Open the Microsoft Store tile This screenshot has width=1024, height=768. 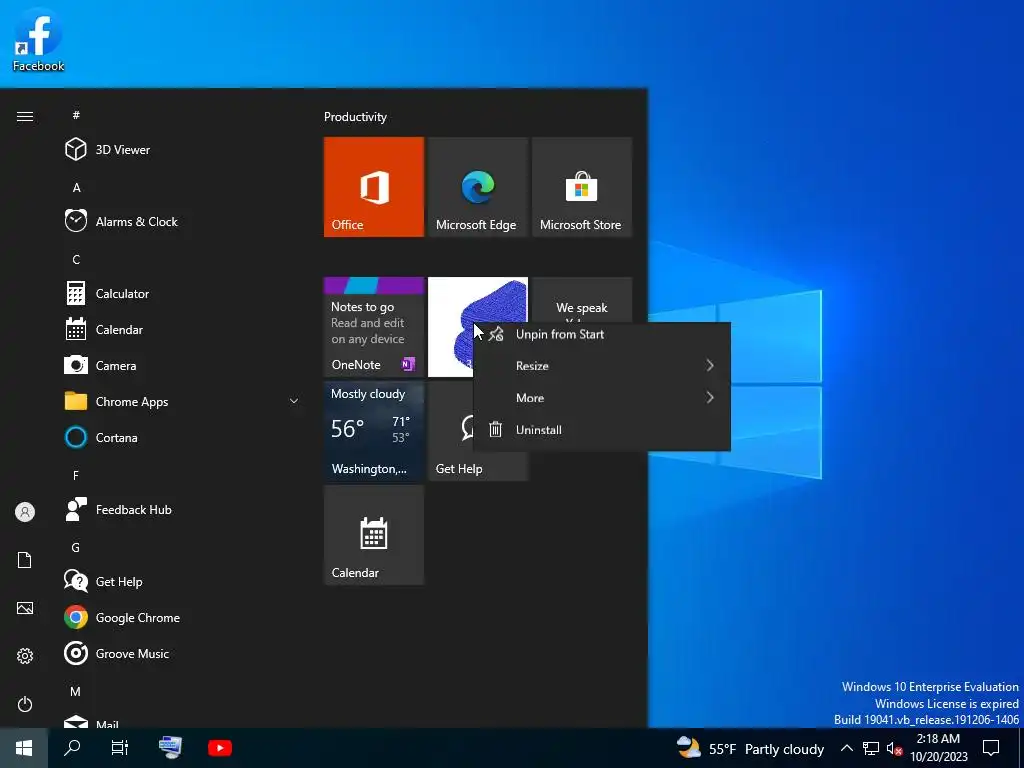(582, 187)
